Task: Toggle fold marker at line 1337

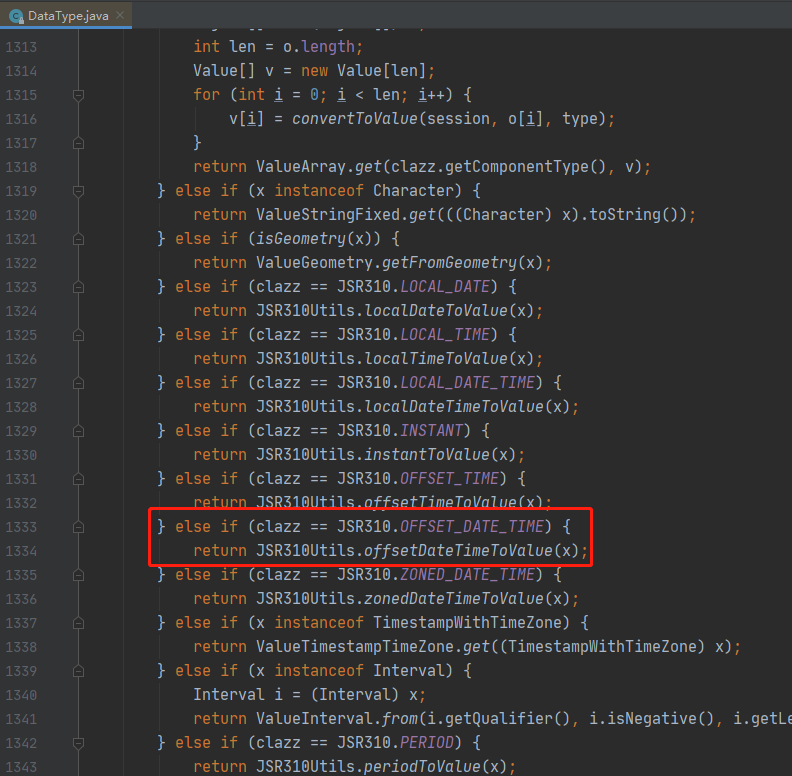Action: pos(78,623)
